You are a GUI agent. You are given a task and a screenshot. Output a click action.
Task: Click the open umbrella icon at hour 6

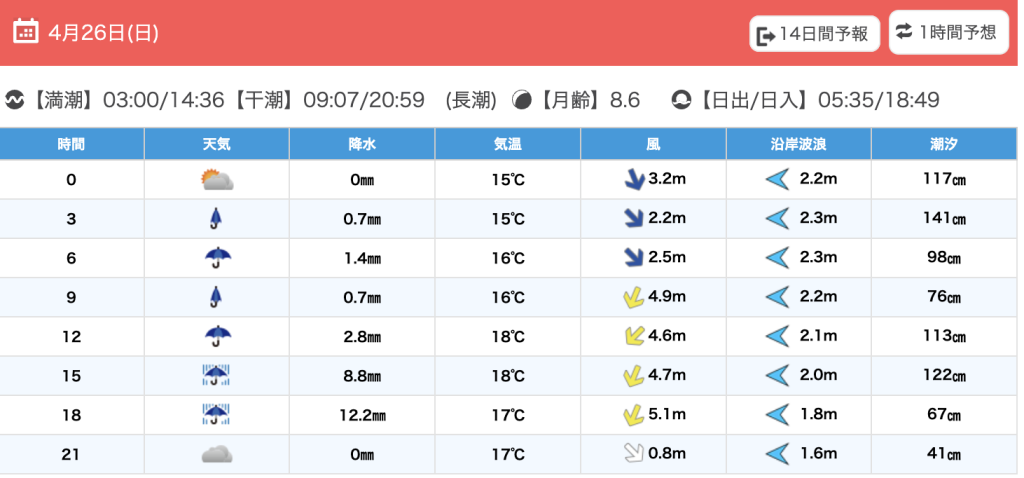217,258
